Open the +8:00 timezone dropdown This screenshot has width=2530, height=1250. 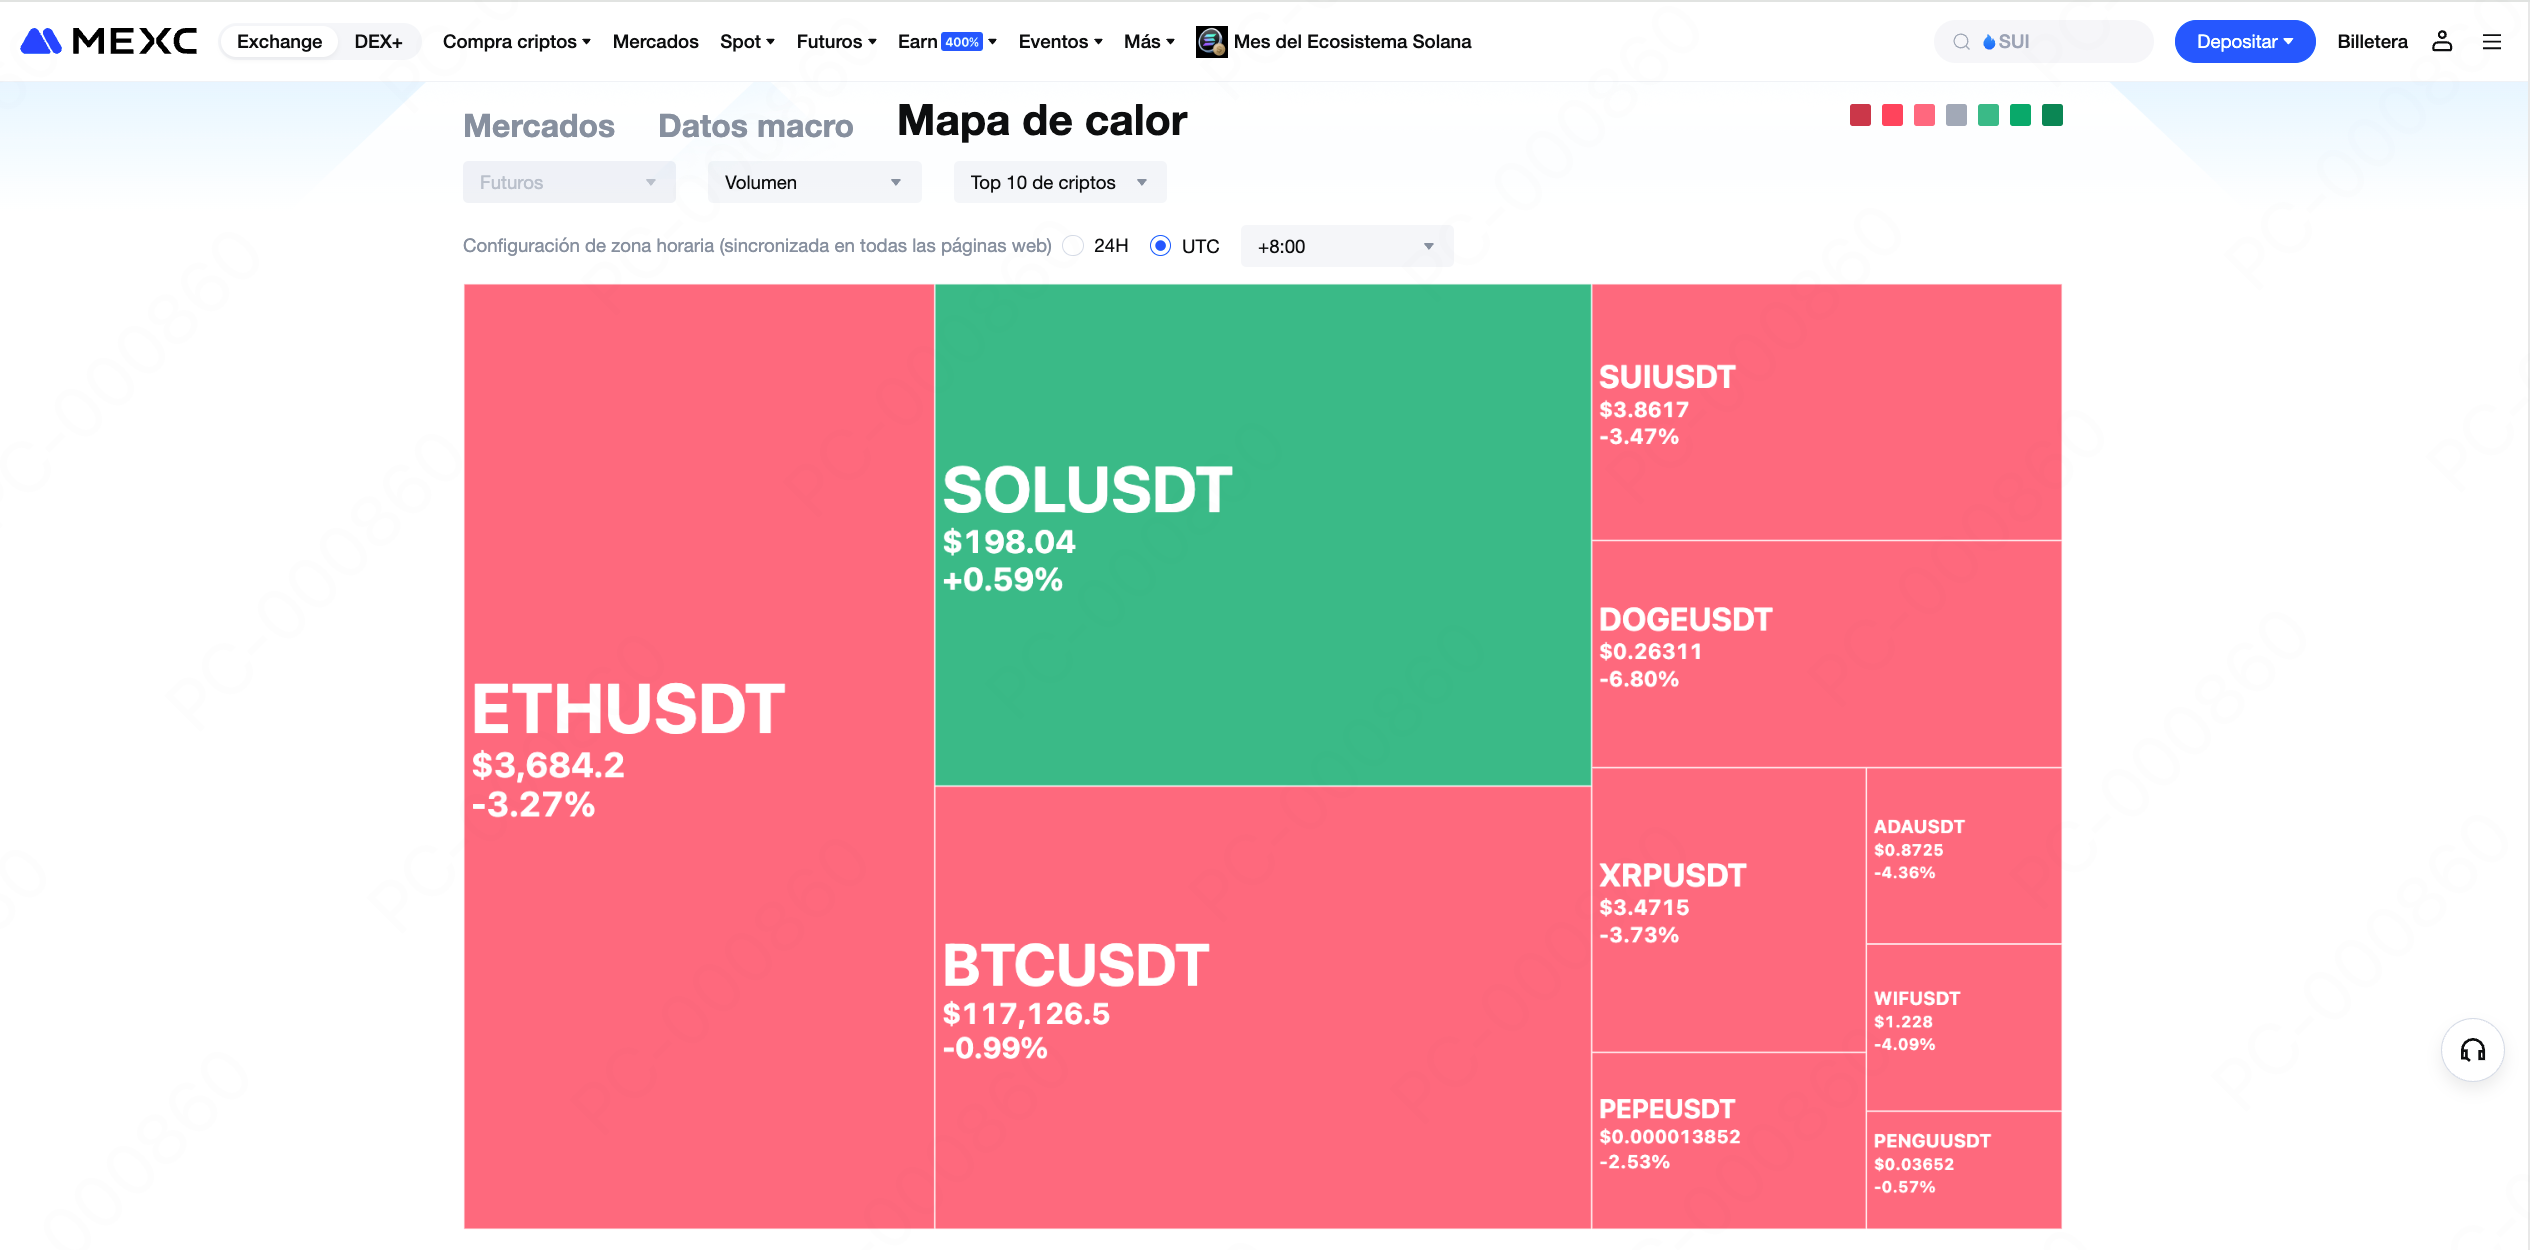(1345, 246)
